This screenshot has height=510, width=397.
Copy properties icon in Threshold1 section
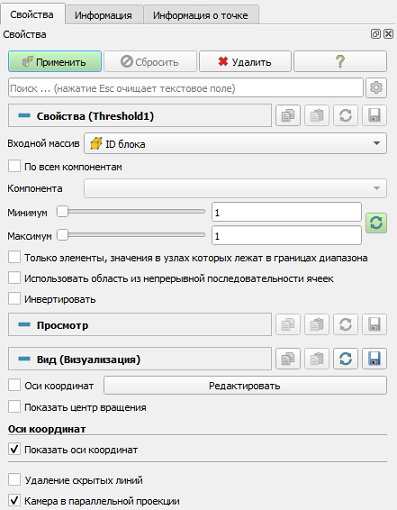288,116
